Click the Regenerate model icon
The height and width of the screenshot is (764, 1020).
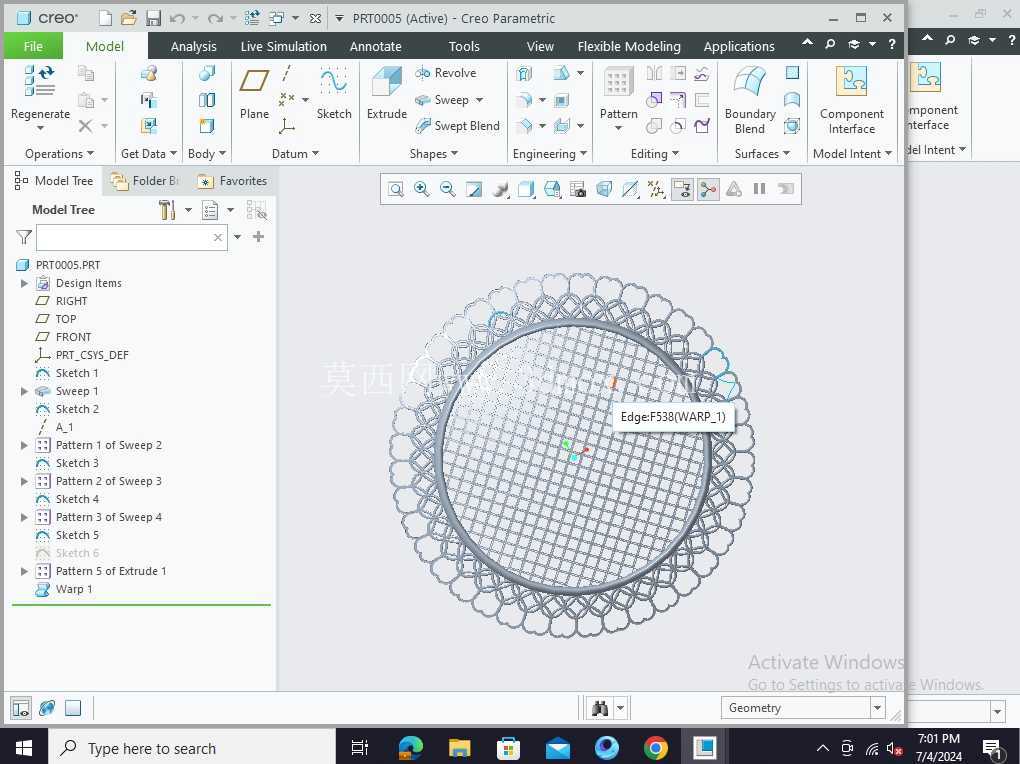(x=40, y=81)
